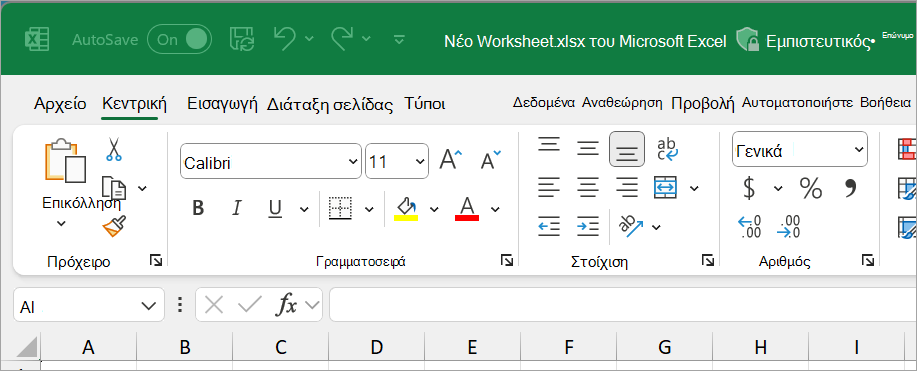The width and height of the screenshot is (917, 371).
Task: Toggle Underline formatting
Action: [275, 208]
